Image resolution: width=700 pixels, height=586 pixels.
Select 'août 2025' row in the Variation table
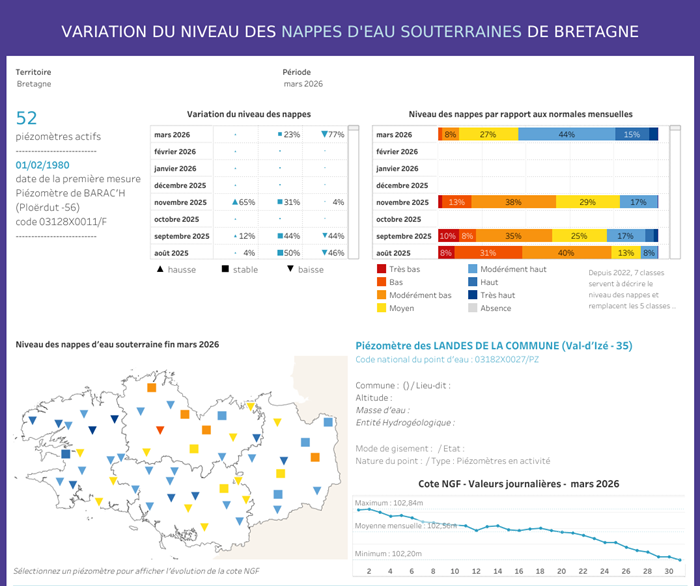181,253
